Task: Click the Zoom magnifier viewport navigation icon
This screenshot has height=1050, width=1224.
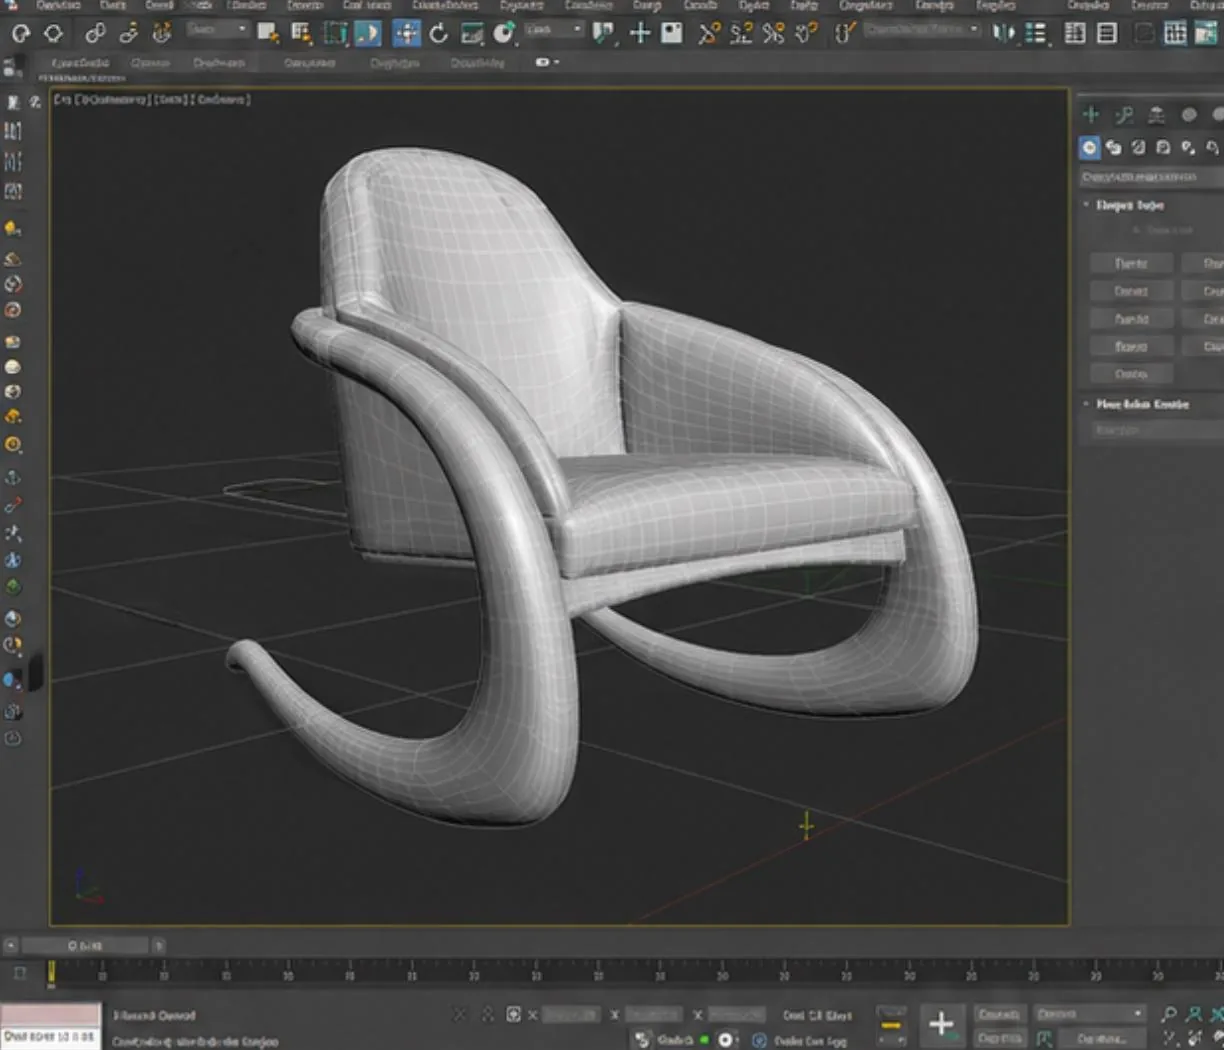Action: click(1169, 1014)
